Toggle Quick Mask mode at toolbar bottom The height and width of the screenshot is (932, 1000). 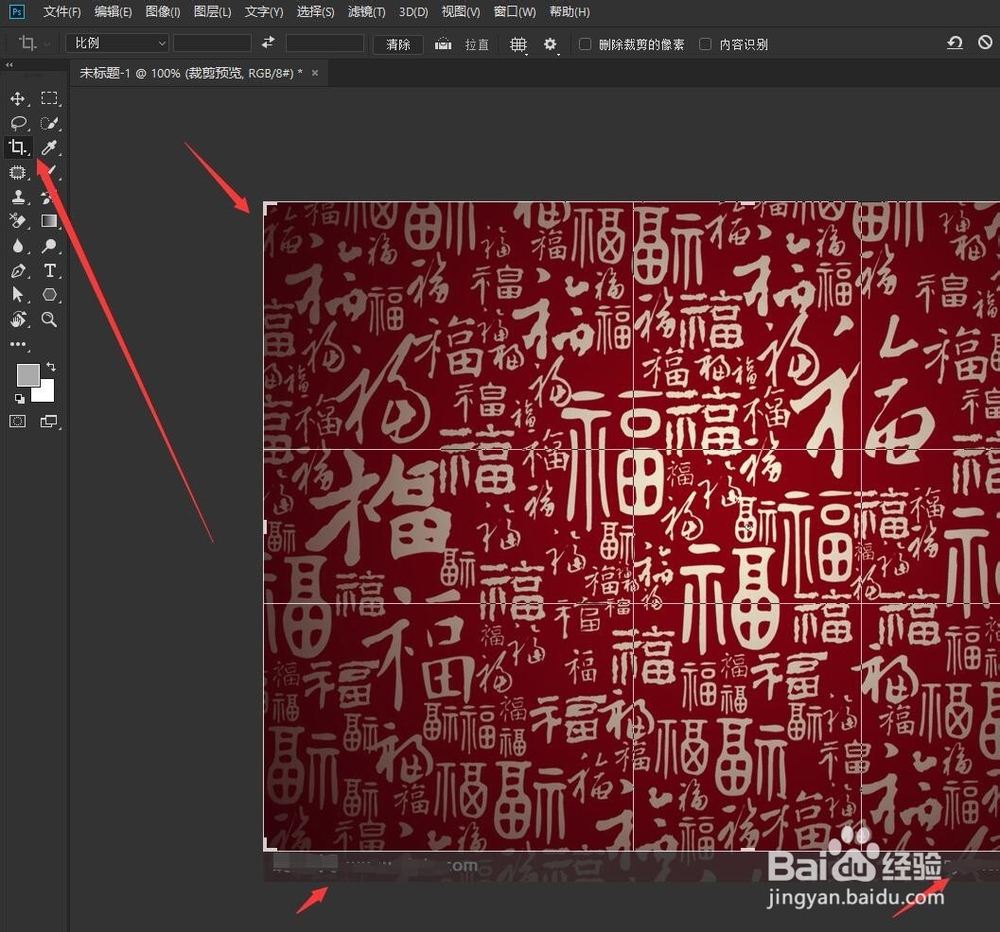[x=17, y=420]
